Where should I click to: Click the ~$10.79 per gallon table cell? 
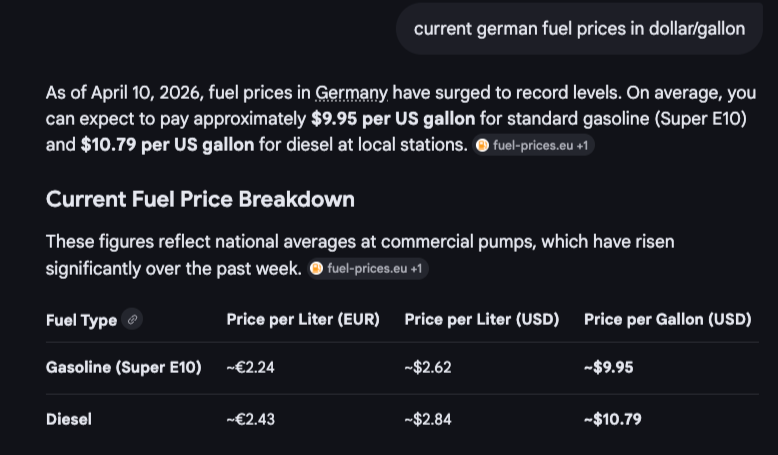[x=612, y=419]
